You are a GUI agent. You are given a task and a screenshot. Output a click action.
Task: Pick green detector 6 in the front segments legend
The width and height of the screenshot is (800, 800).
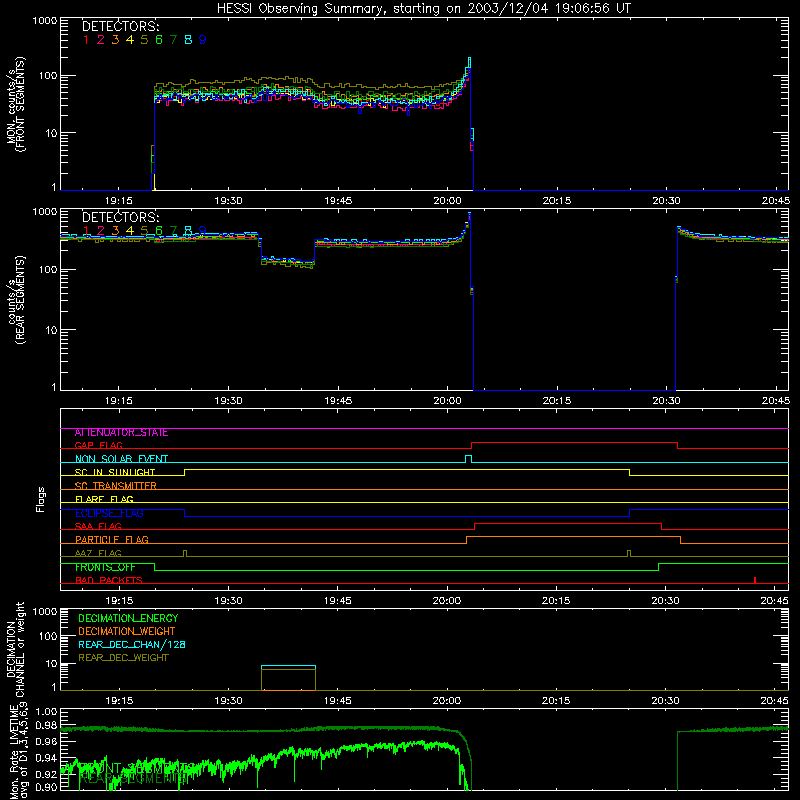click(159, 40)
